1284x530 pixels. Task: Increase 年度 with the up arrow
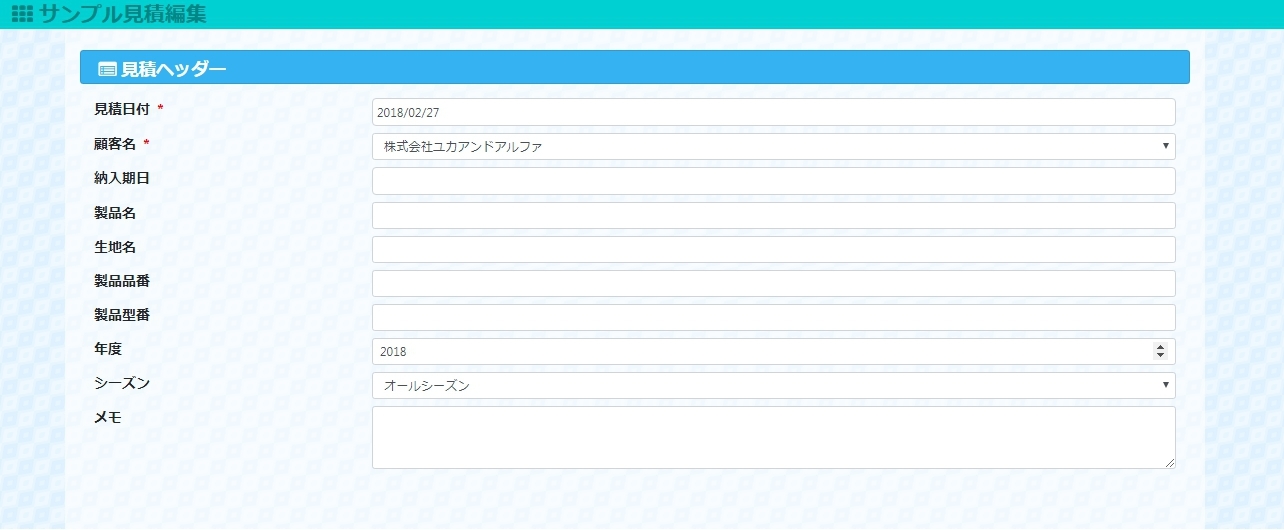1160,348
